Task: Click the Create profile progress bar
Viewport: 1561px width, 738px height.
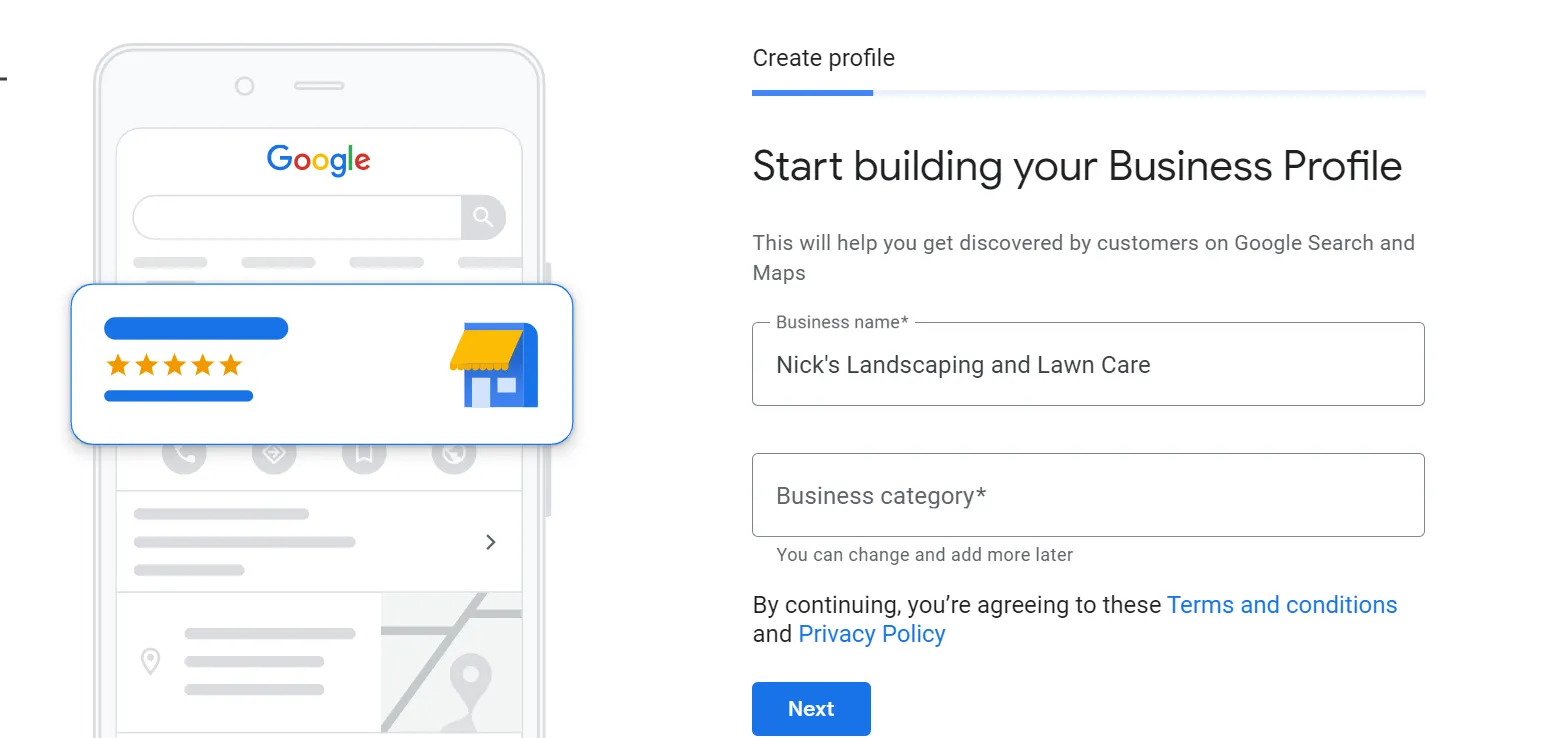Action: tap(1088, 93)
